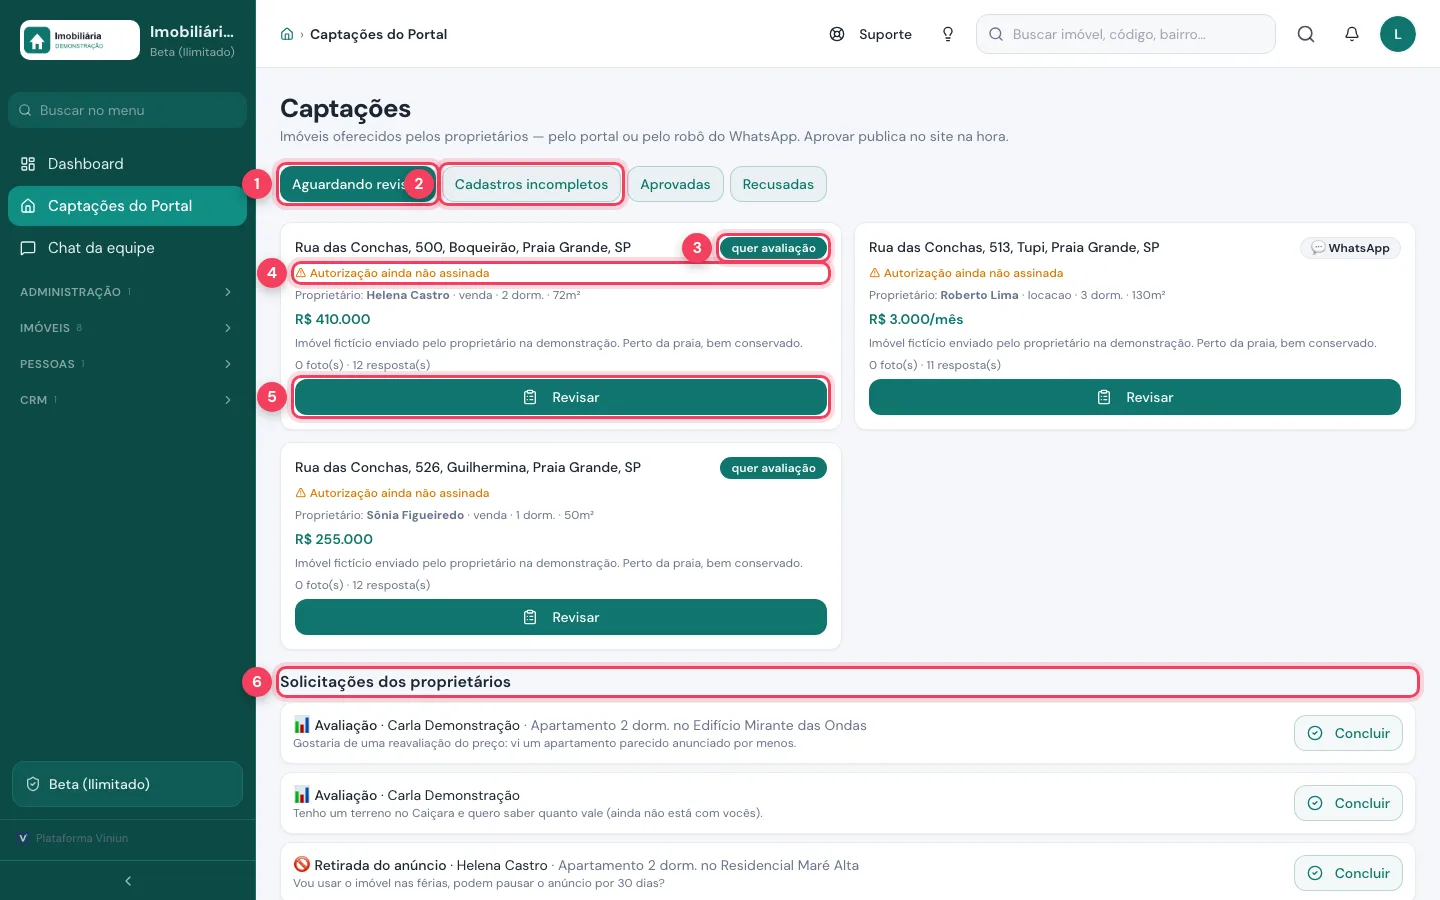Click owner name Sônia Figueiredo
This screenshot has width=1440, height=900.
point(415,515)
